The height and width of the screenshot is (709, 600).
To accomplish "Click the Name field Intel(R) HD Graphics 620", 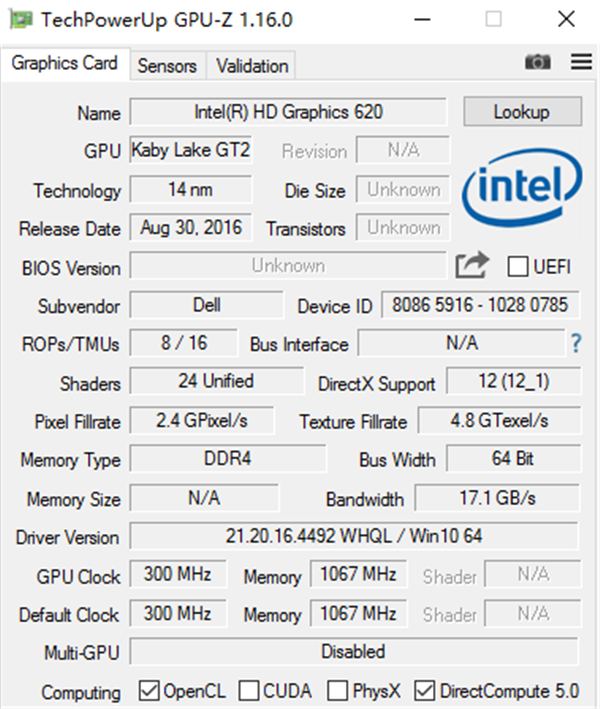I will 288,112.
